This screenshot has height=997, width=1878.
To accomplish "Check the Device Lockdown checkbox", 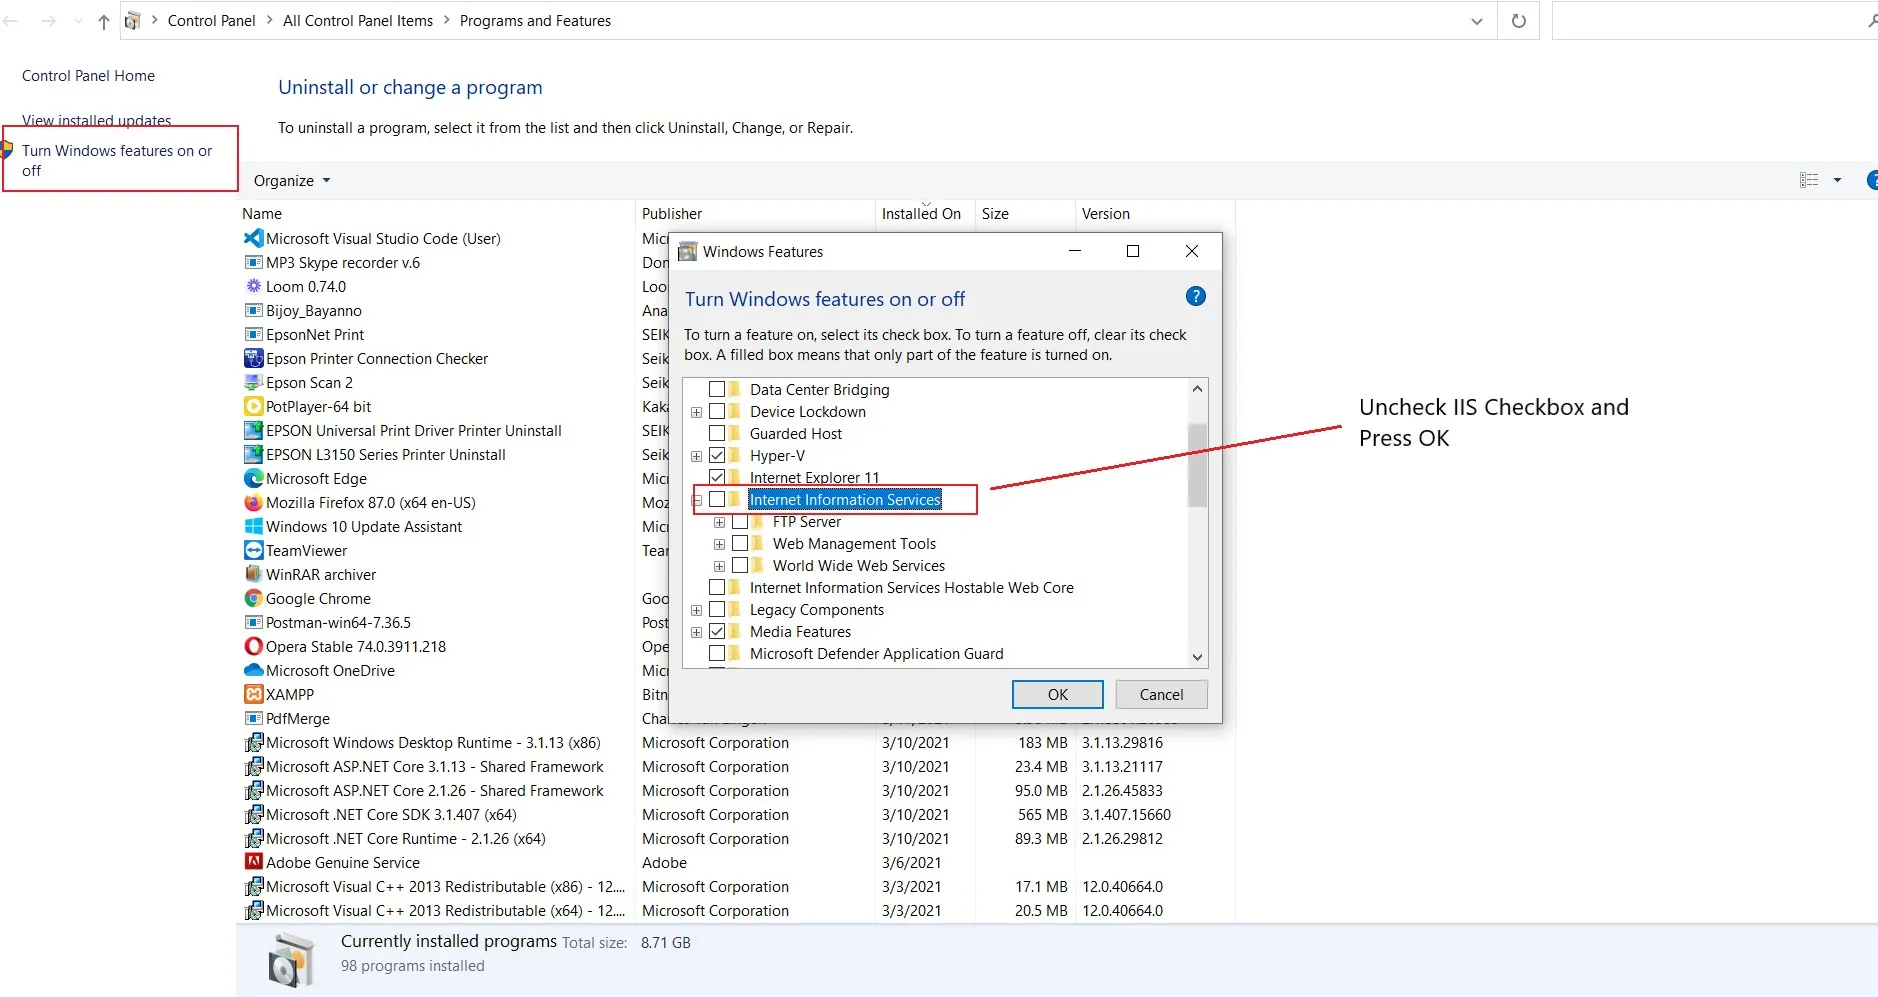I will pyautogui.click(x=717, y=411).
